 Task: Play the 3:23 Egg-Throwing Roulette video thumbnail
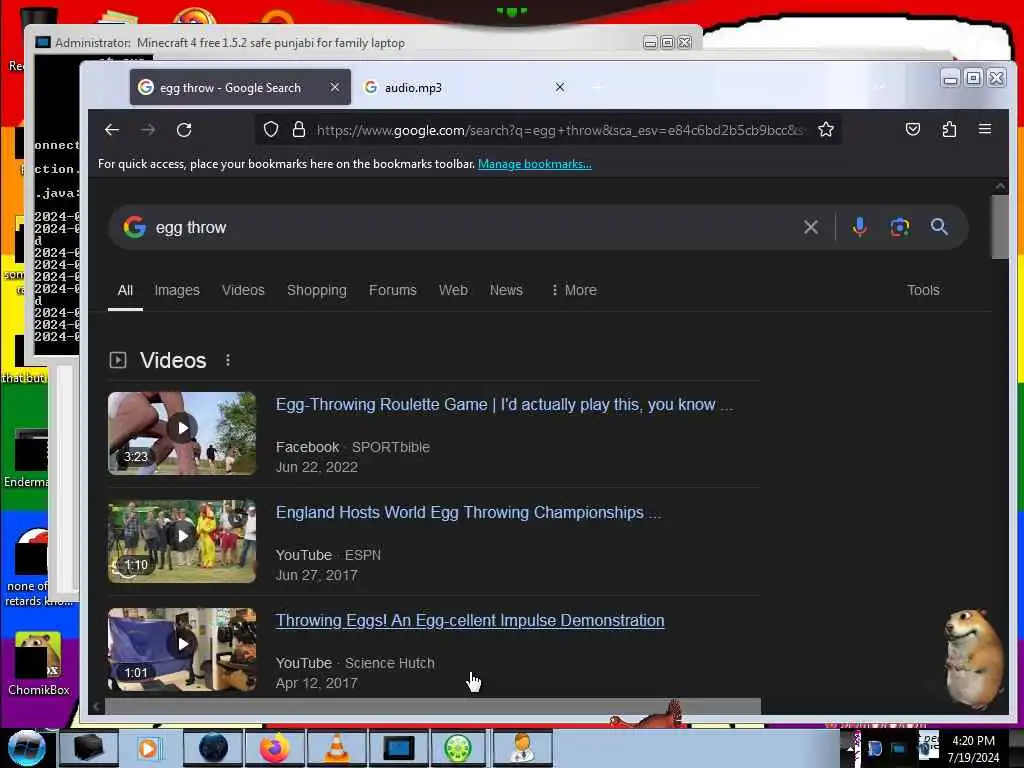[x=182, y=433]
